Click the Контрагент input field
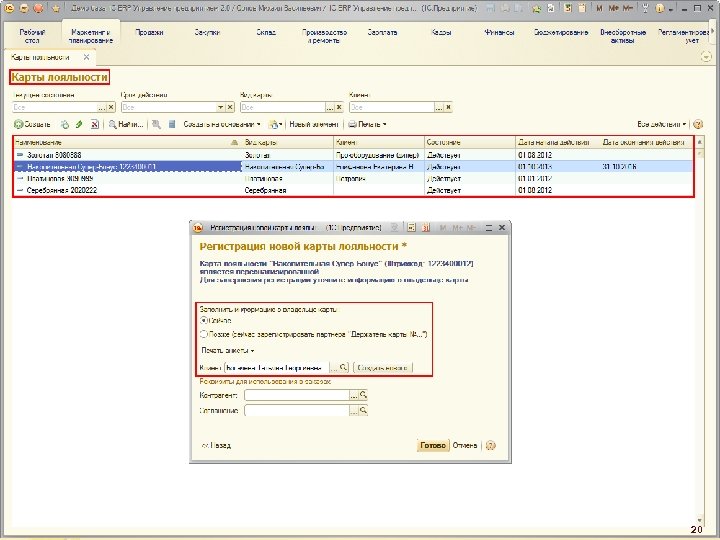Screen dimensions: 720x540 (297, 395)
